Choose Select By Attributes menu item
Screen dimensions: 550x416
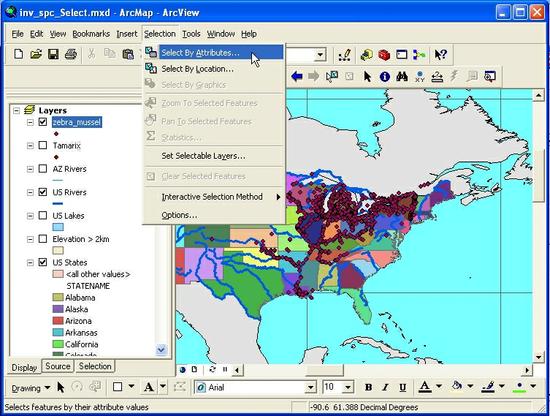coord(214,53)
